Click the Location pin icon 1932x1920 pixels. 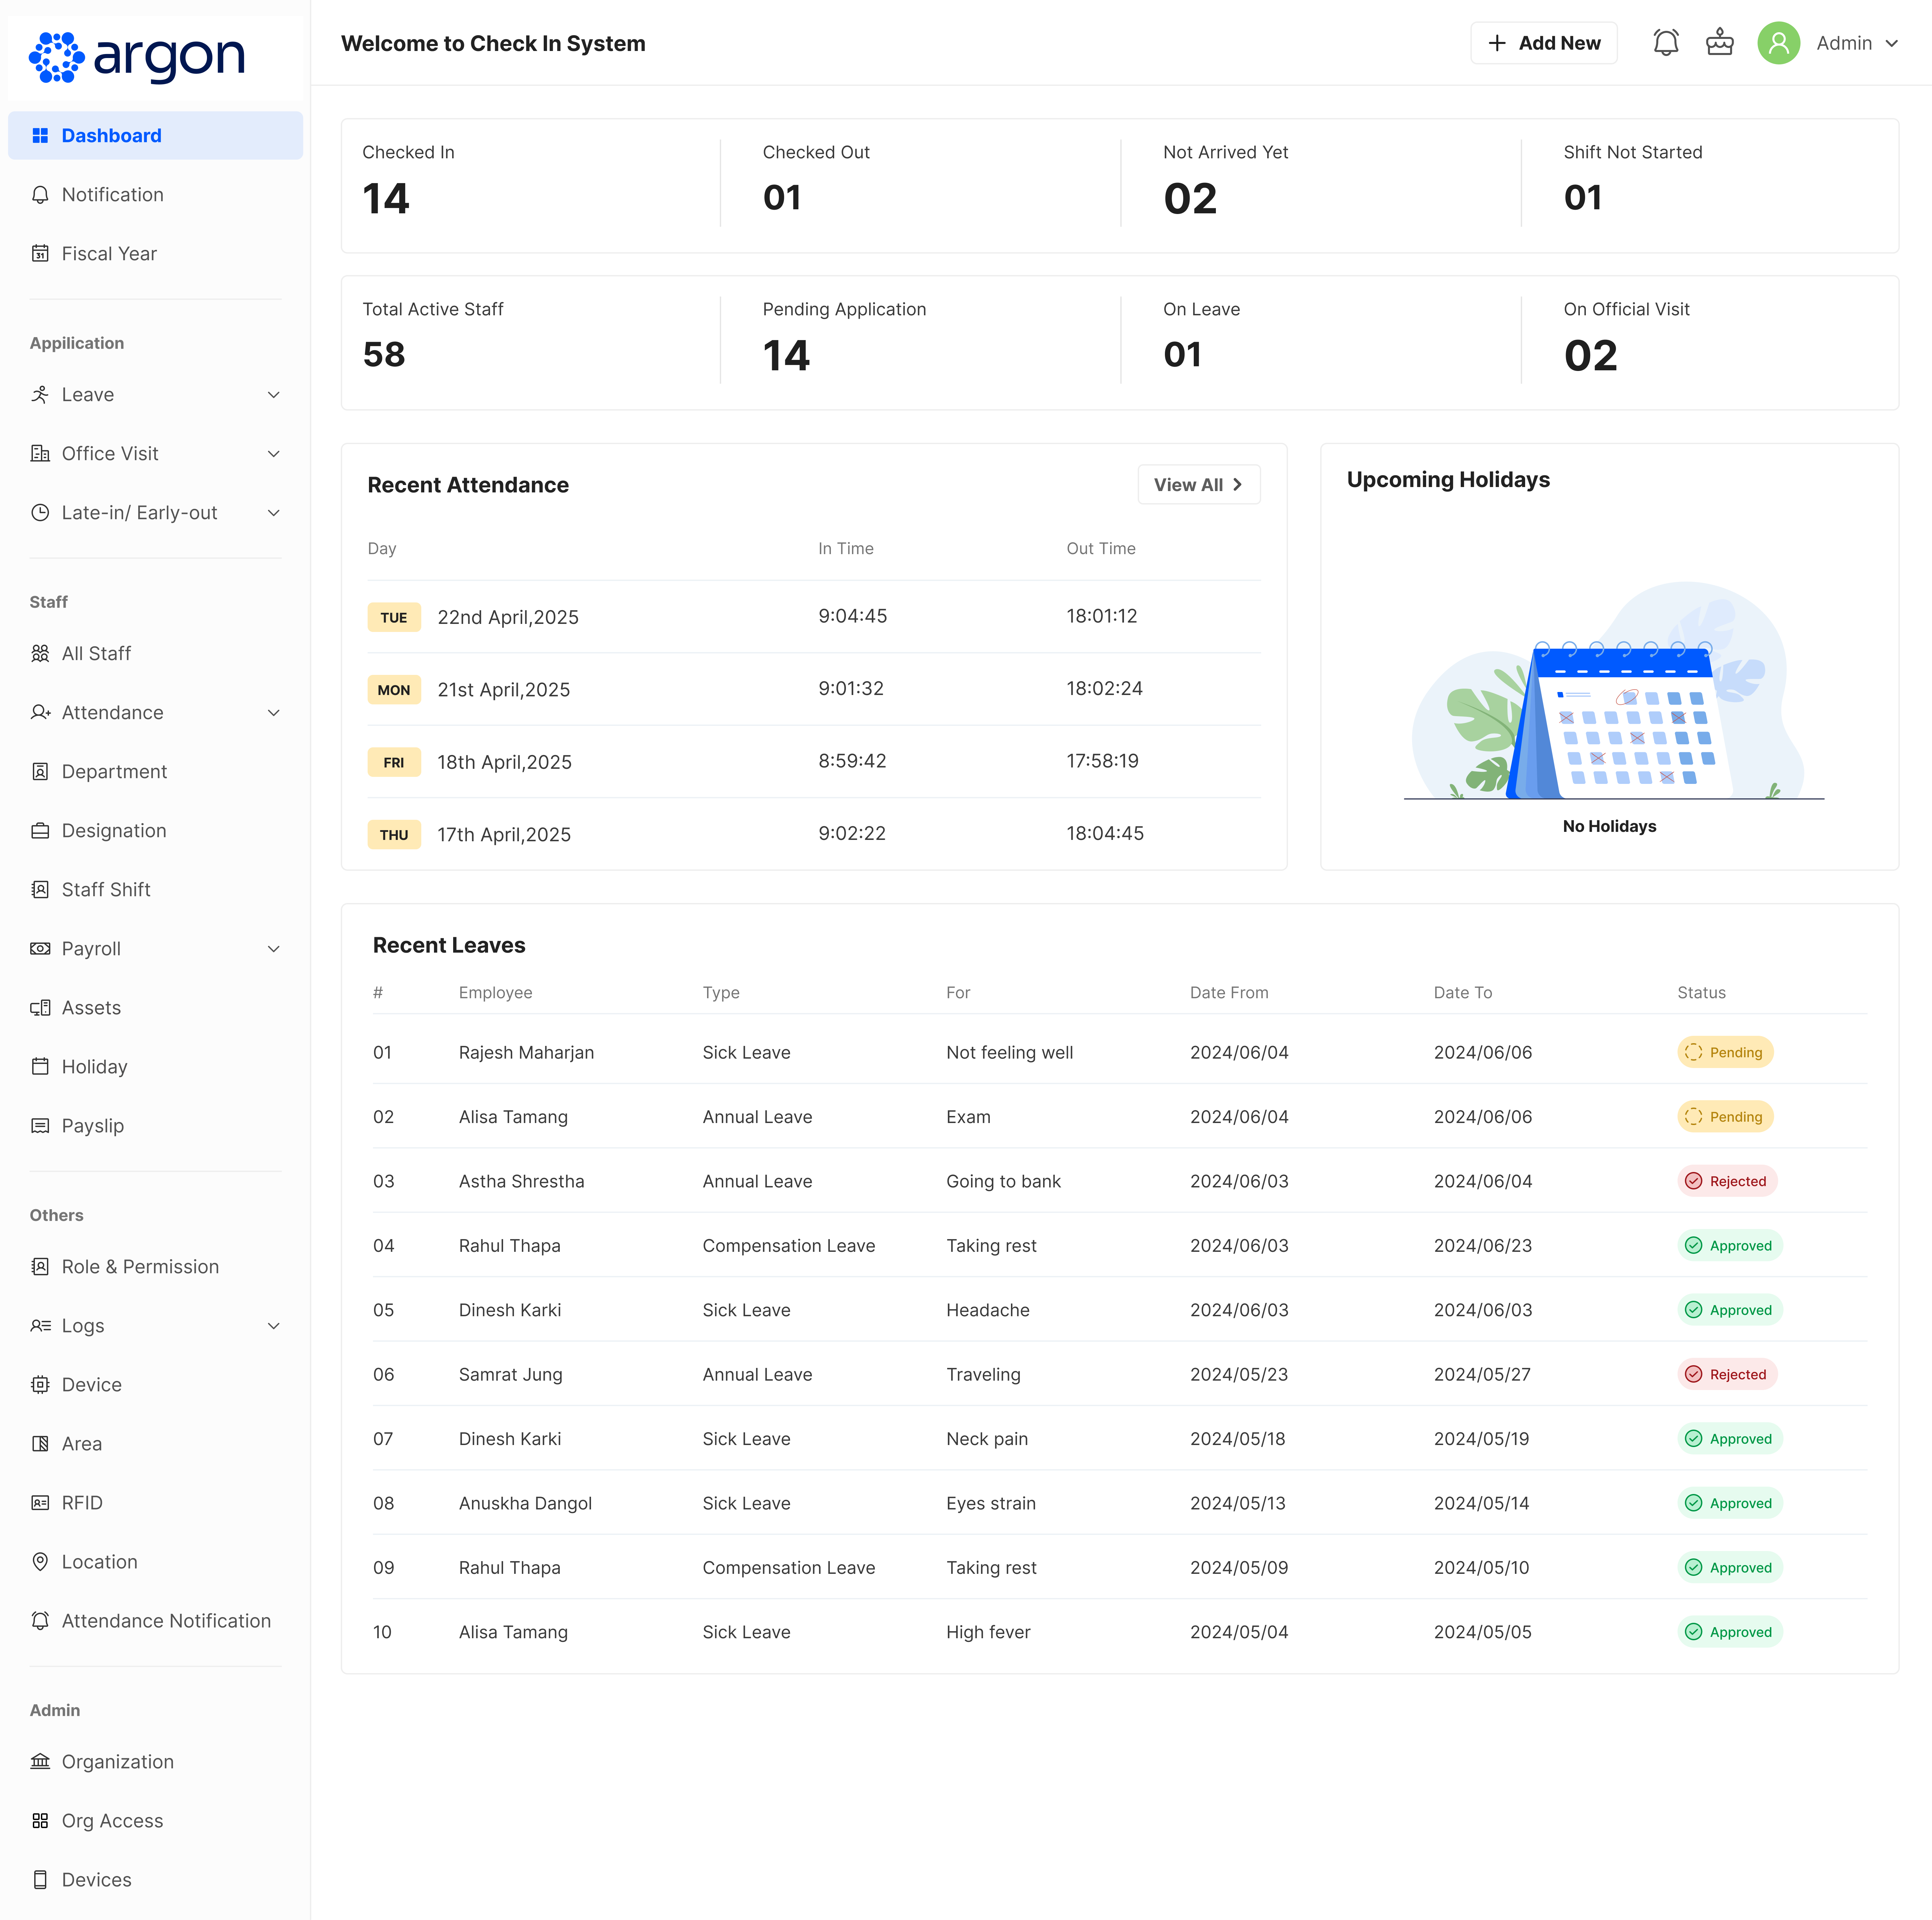[40, 1562]
